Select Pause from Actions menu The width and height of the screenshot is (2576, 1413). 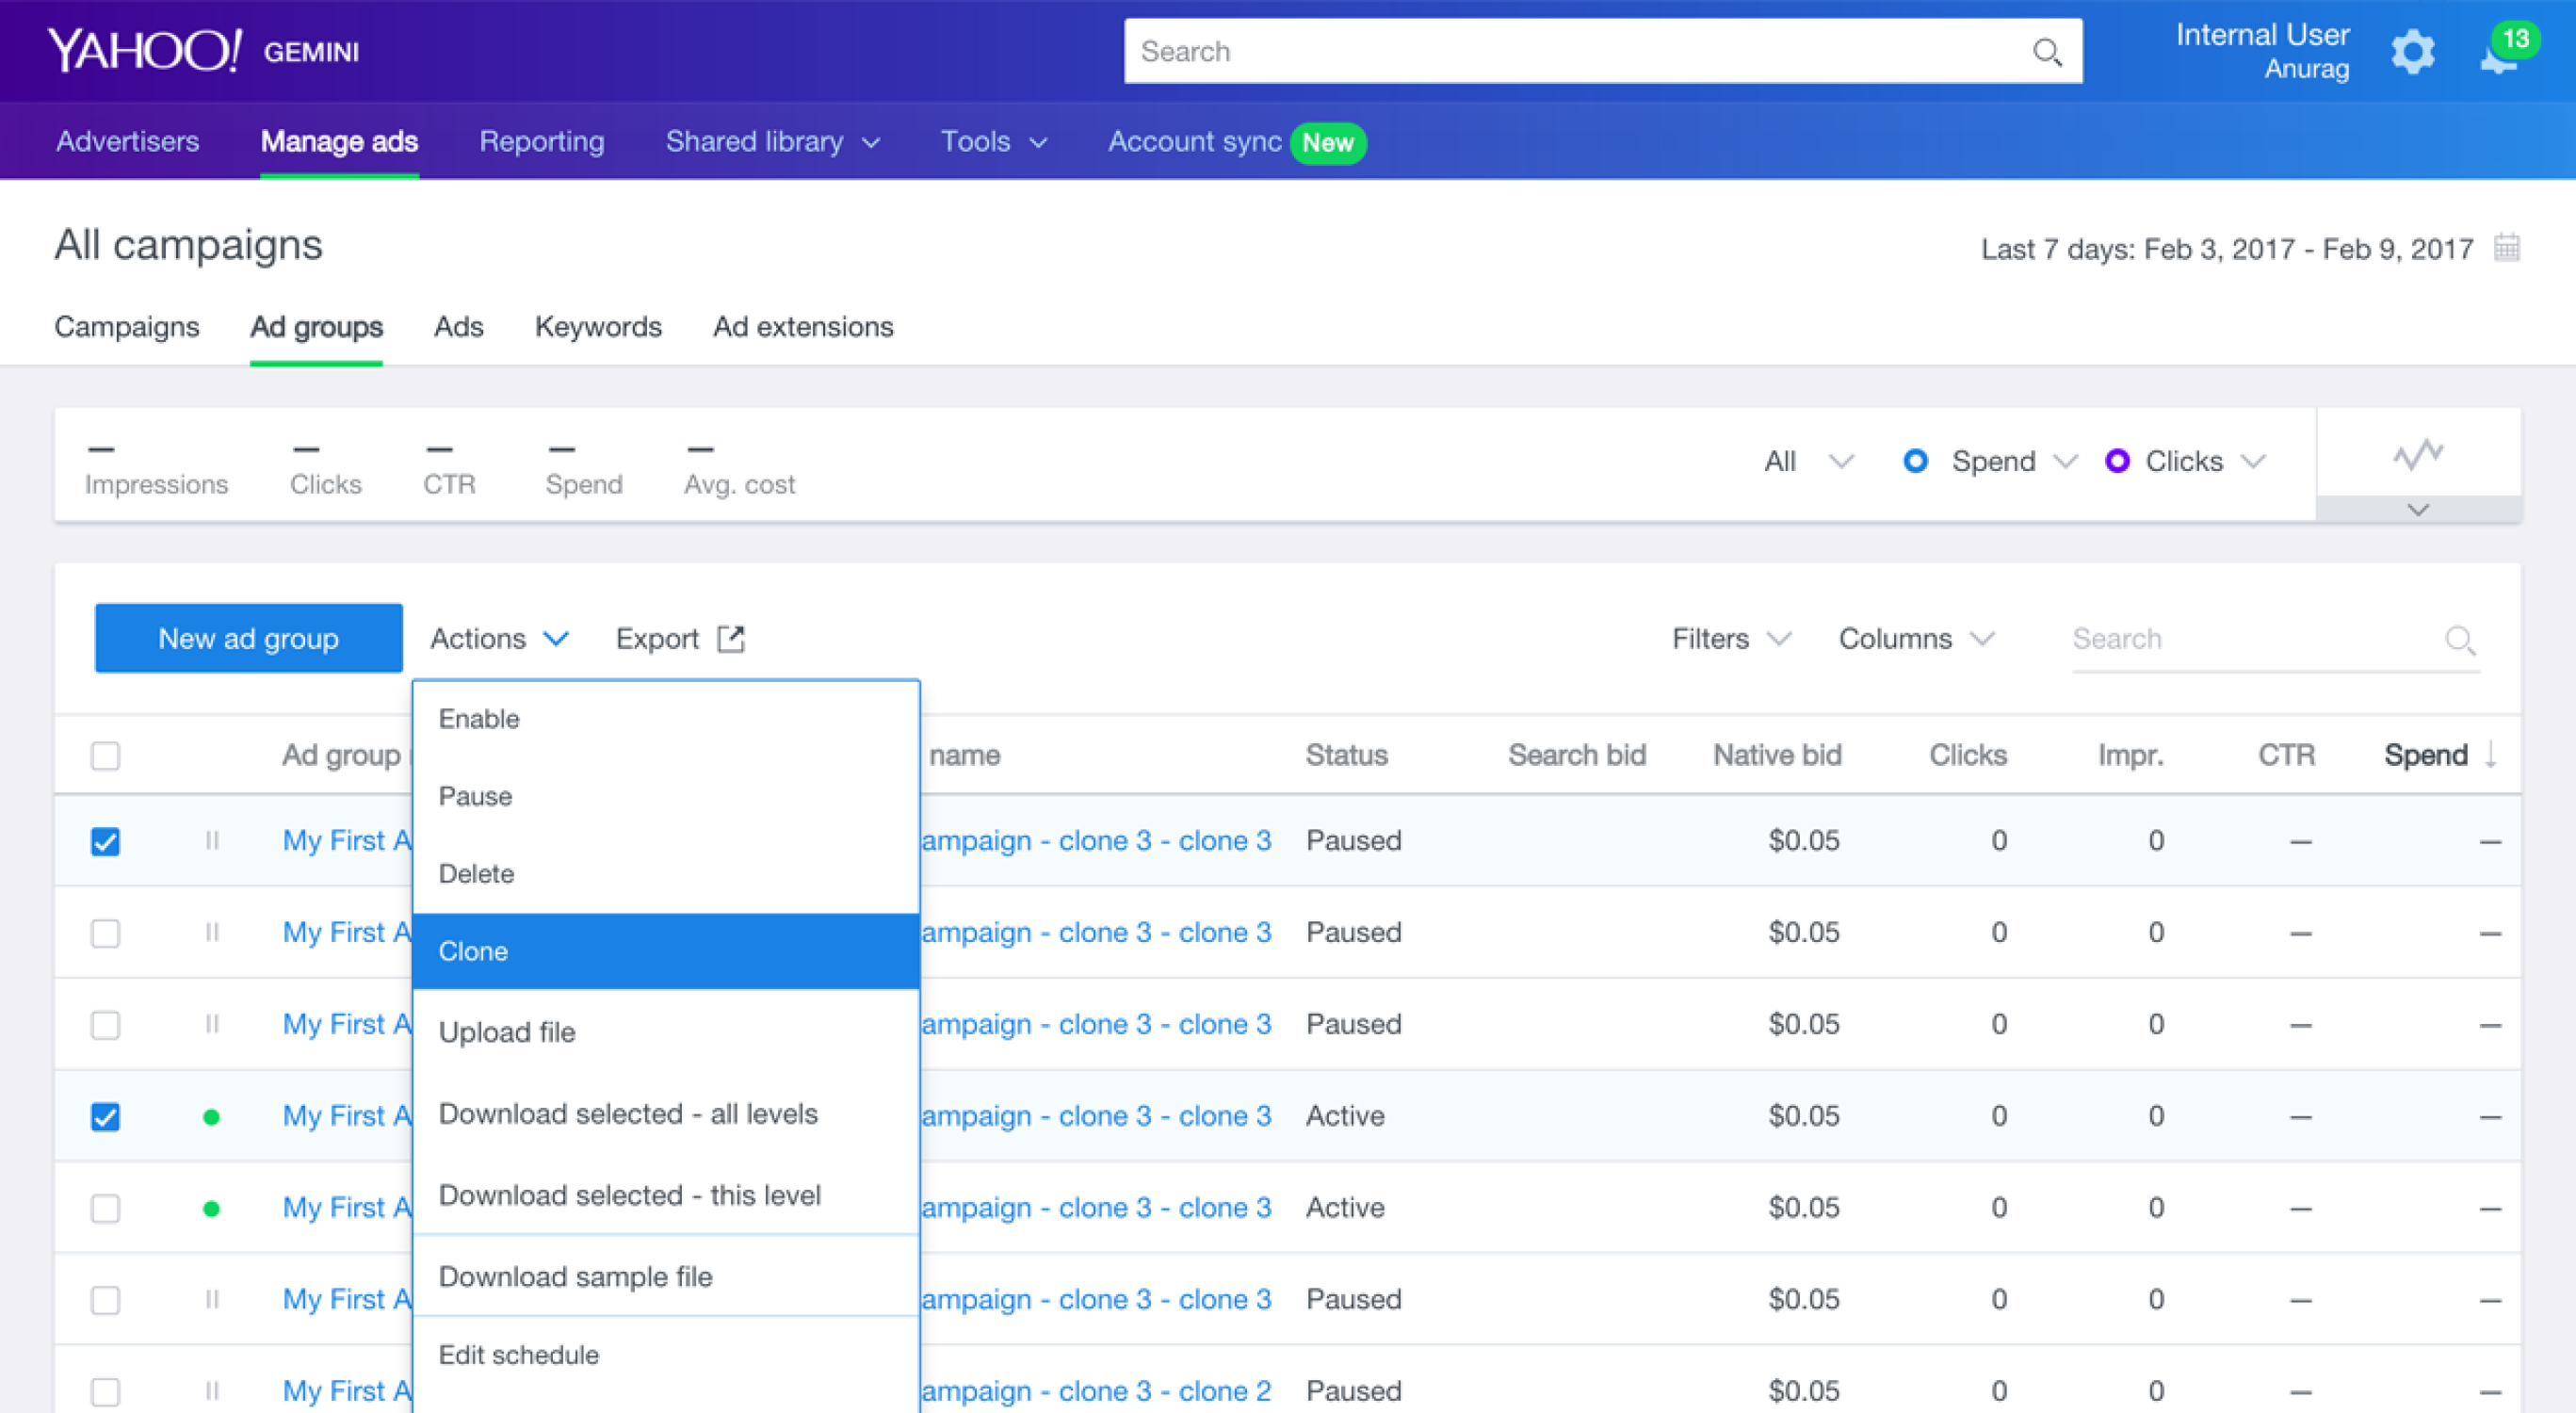point(666,796)
